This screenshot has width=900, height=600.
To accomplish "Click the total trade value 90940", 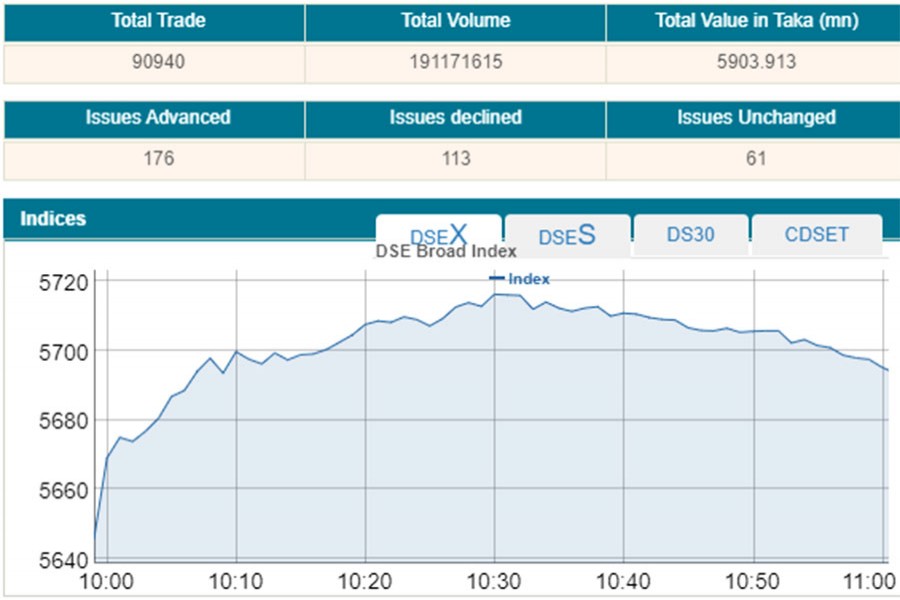I will click(158, 62).
